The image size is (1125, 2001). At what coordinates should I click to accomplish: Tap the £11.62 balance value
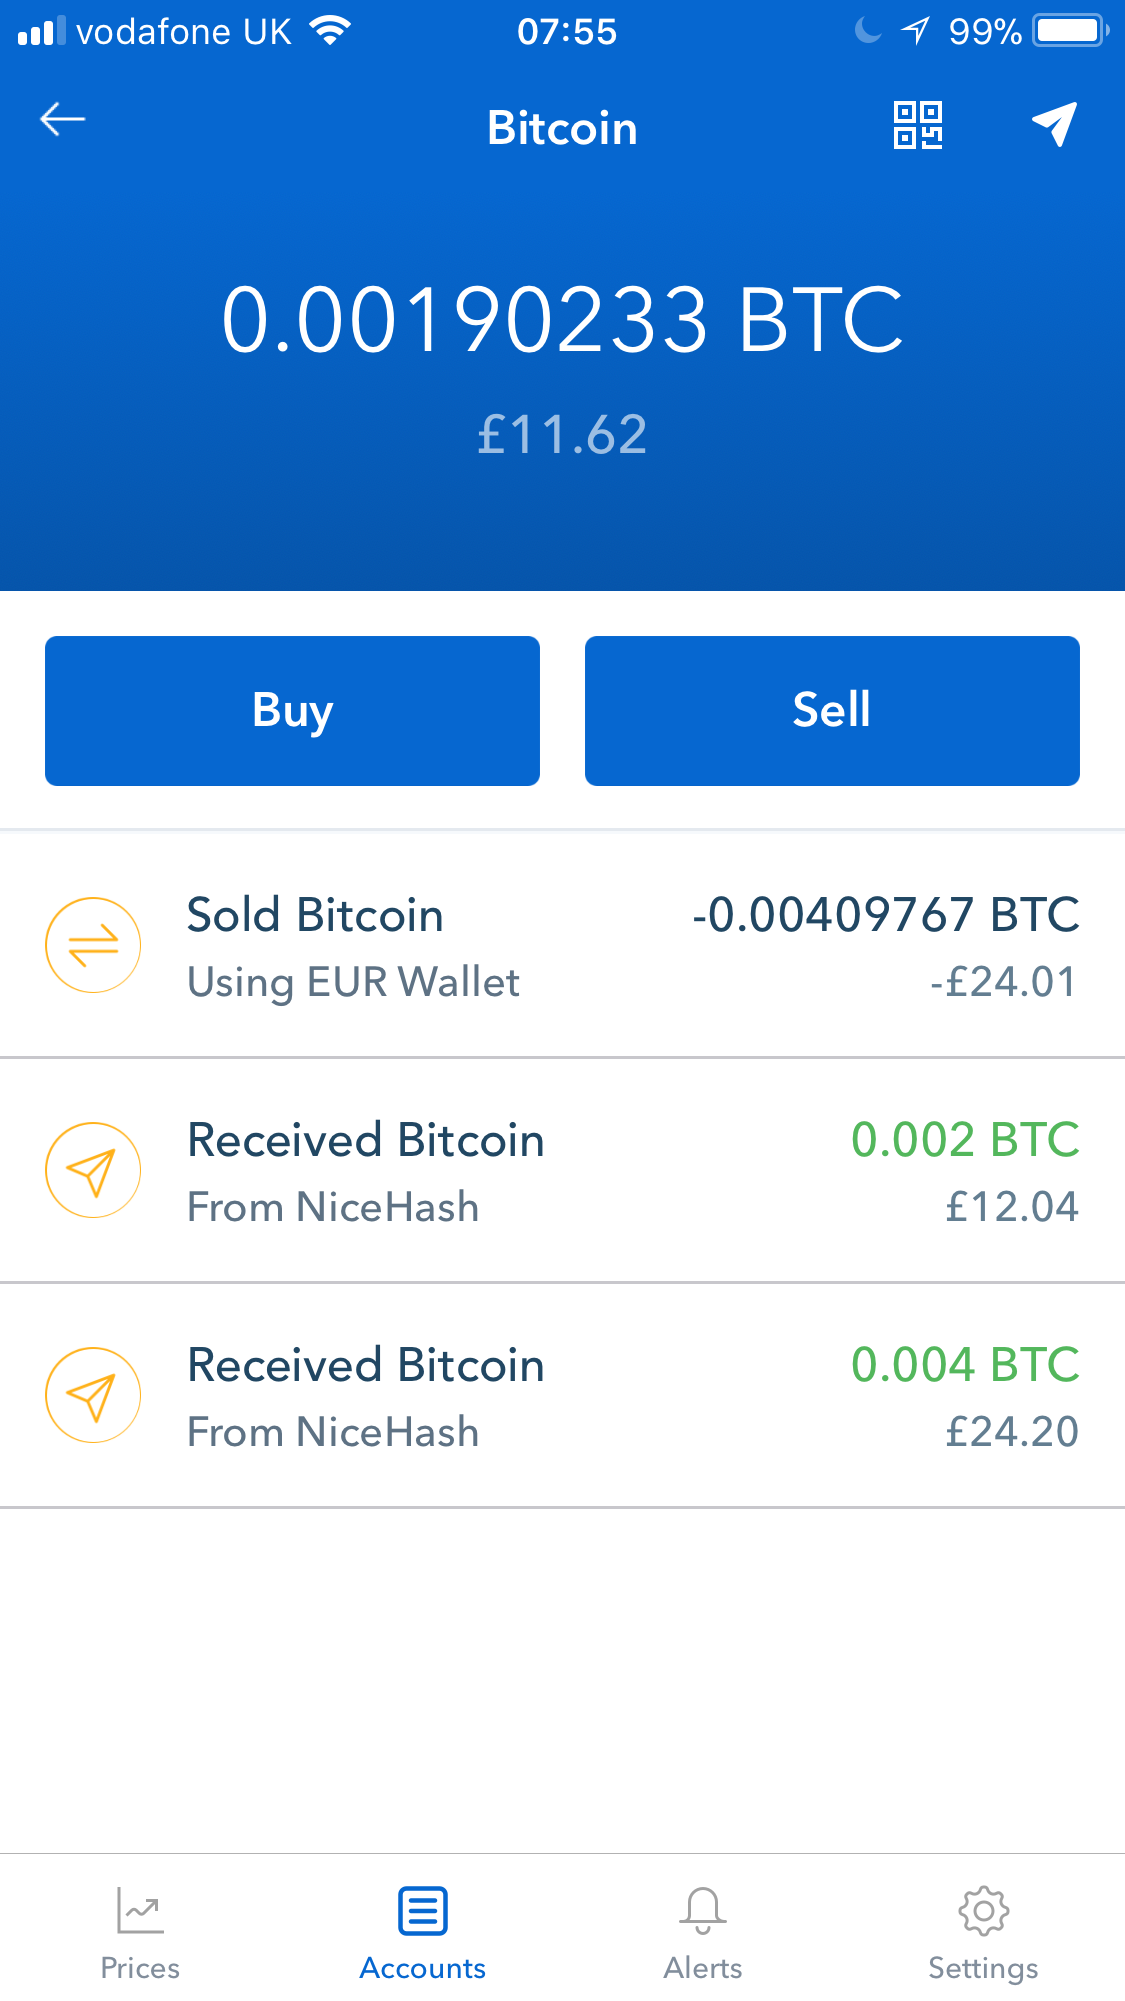[562, 435]
